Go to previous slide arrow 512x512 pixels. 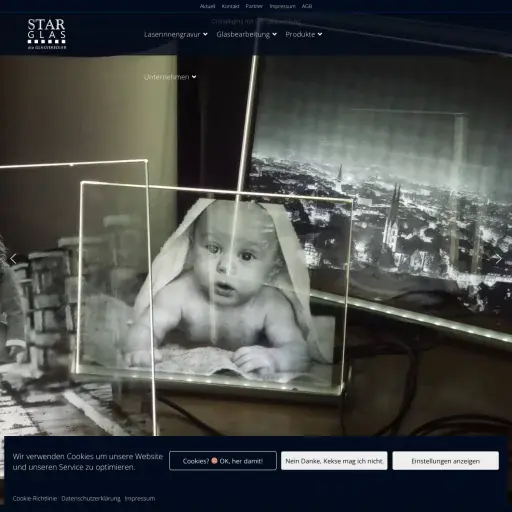pyautogui.click(x=13, y=259)
